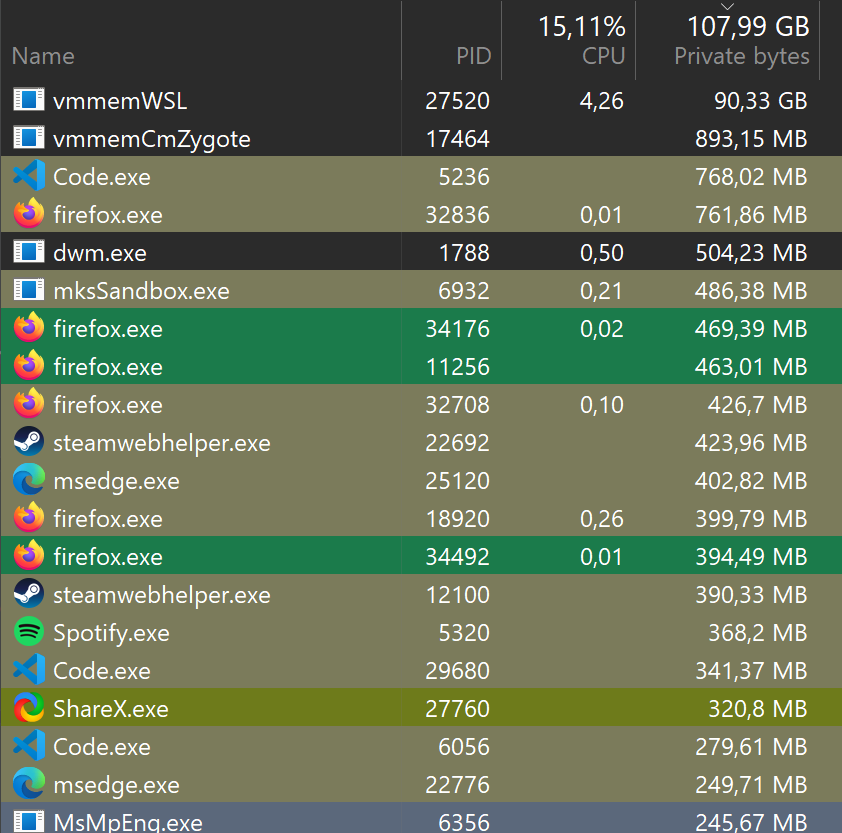
Task: Click PID value 1788
Action: pos(464,253)
